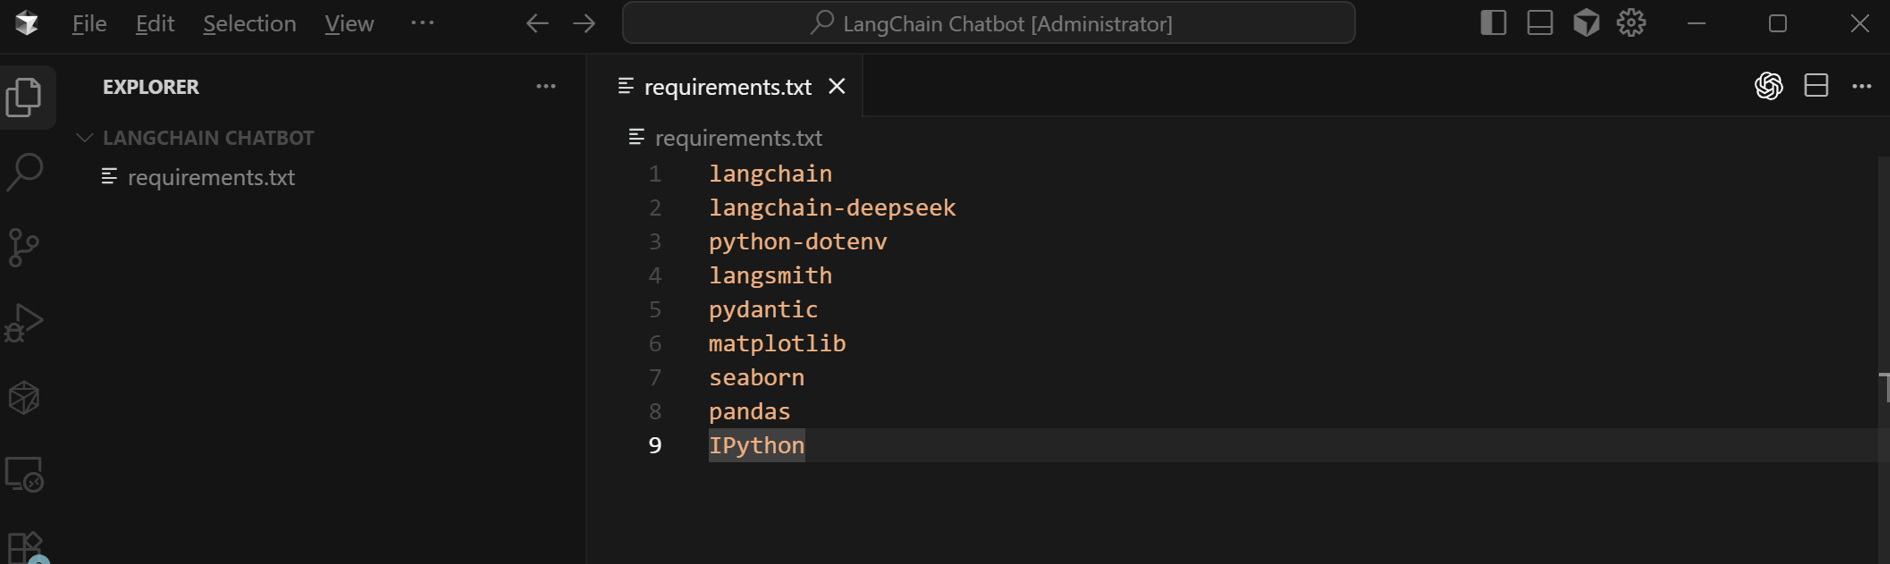Open the File menu
1890x564 pixels.
[x=89, y=23]
